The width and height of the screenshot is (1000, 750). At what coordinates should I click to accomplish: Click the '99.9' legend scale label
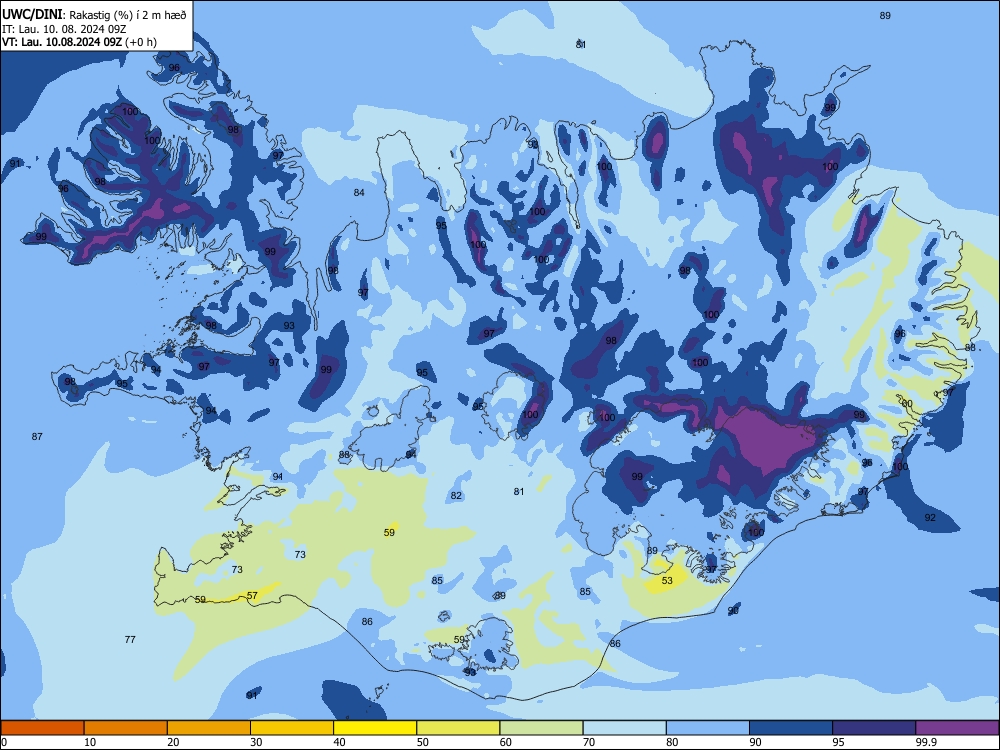pos(926,742)
